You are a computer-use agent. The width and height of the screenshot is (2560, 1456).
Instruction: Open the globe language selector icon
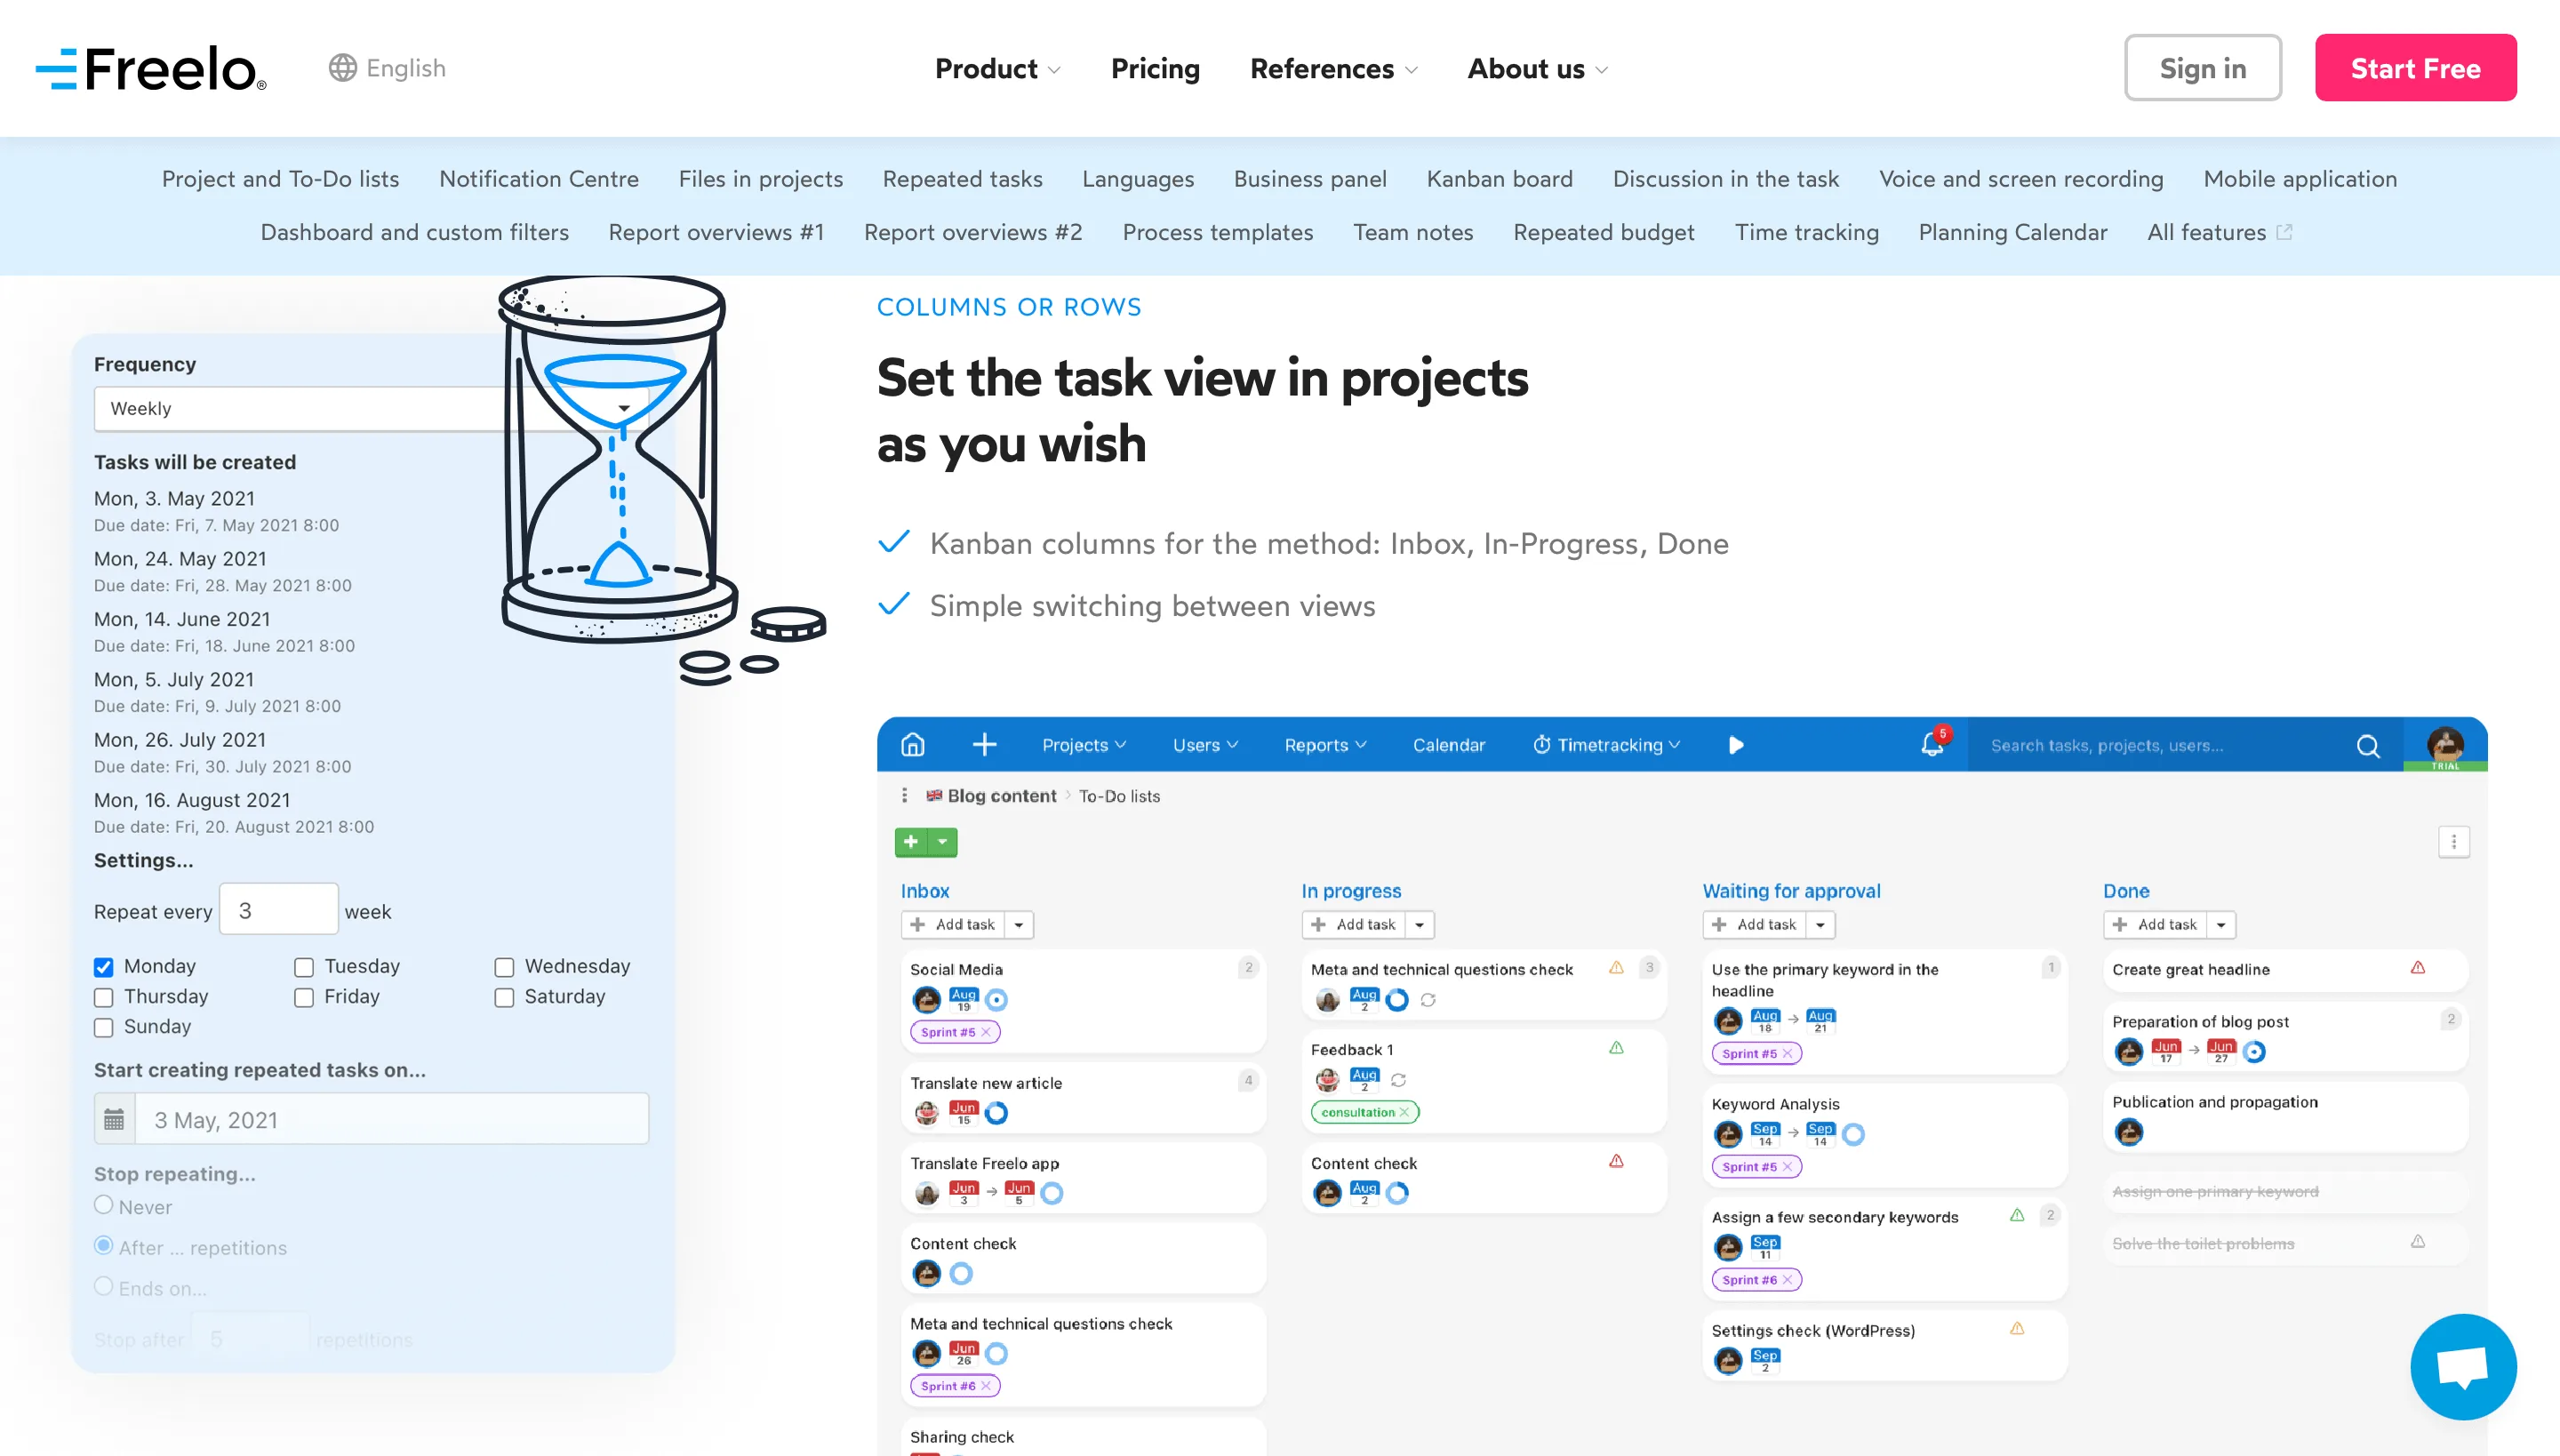click(x=343, y=68)
